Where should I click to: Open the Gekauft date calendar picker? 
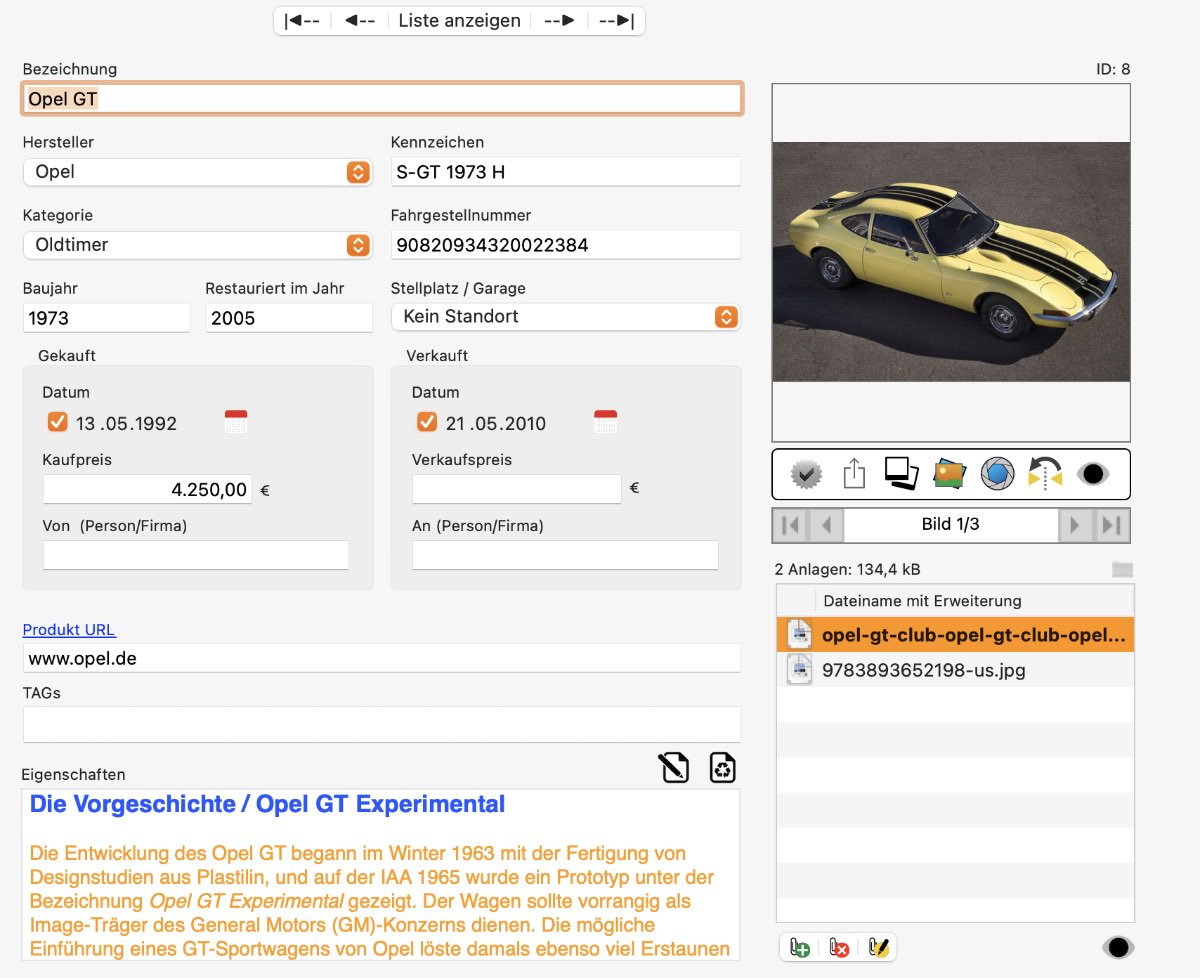tap(236, 422)
